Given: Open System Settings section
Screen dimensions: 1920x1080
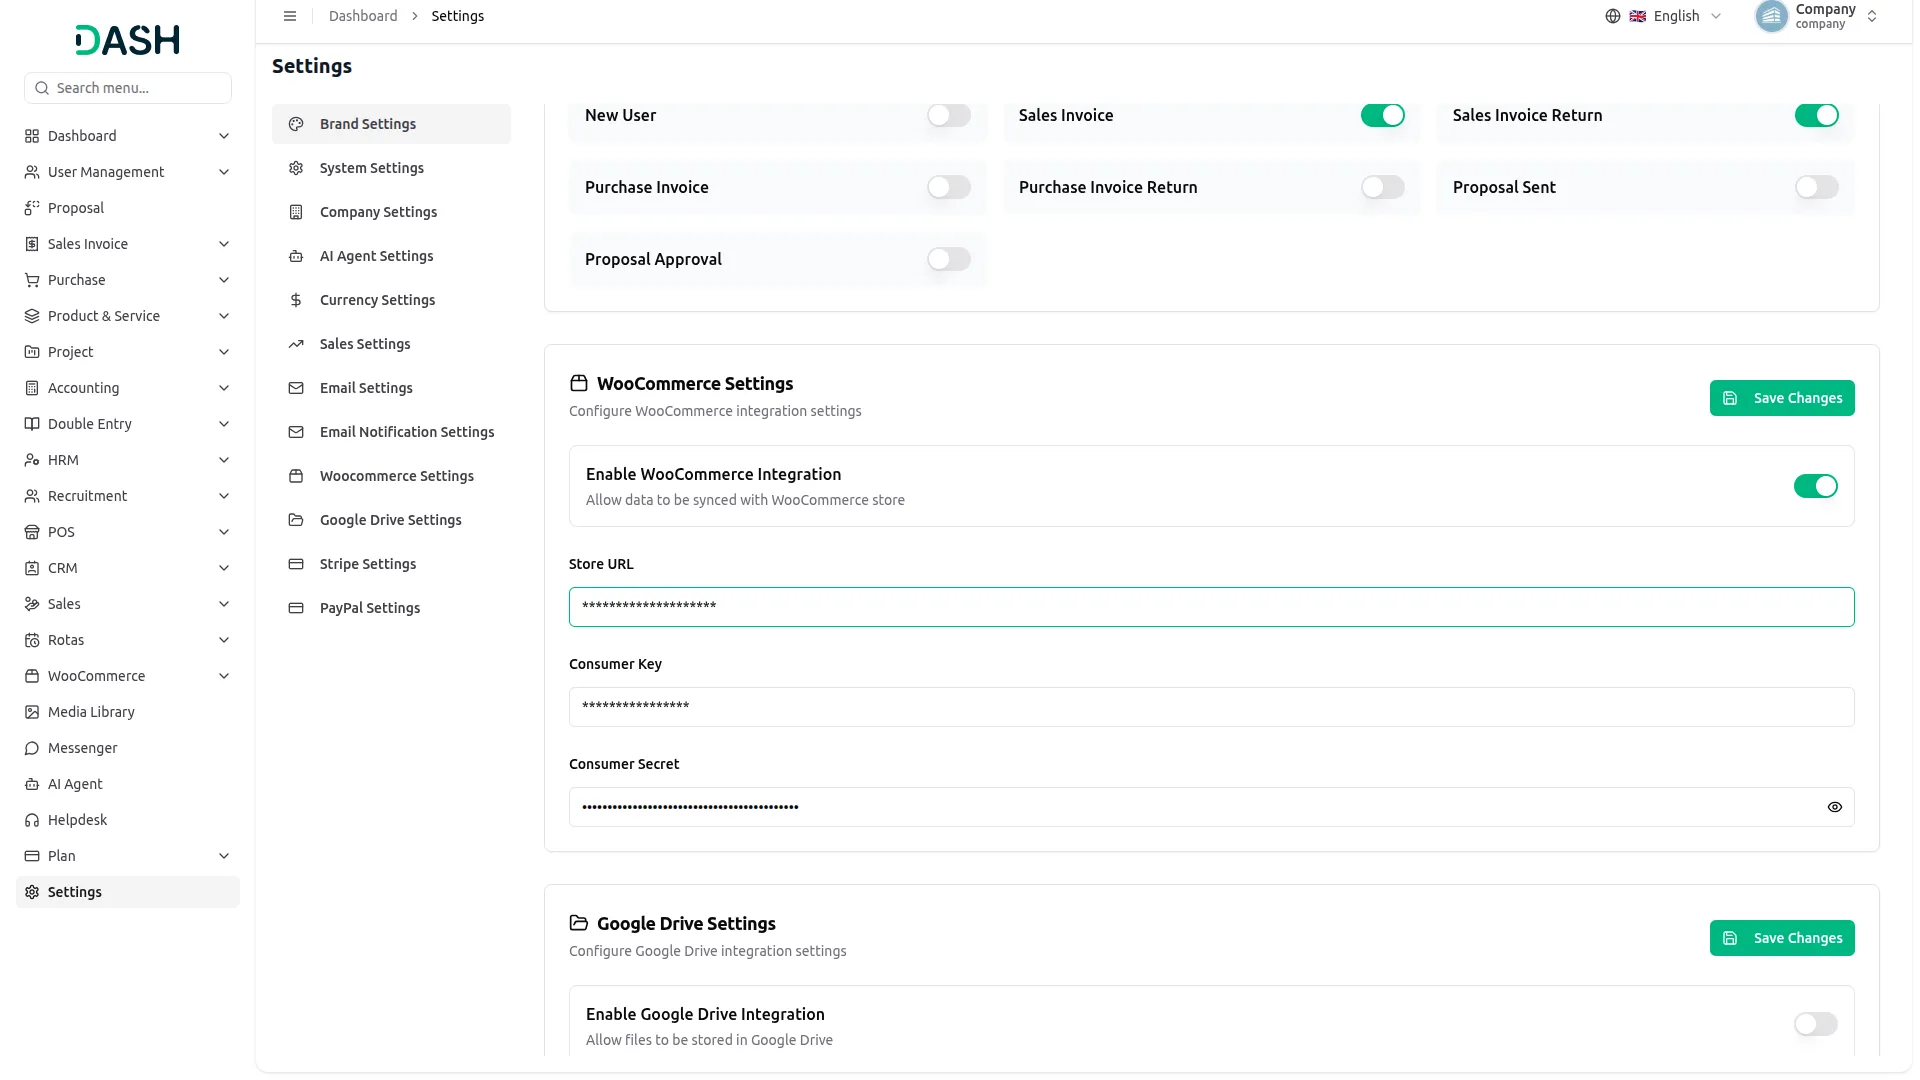Looking at the screenshot, I should click(x=391, y=168).
